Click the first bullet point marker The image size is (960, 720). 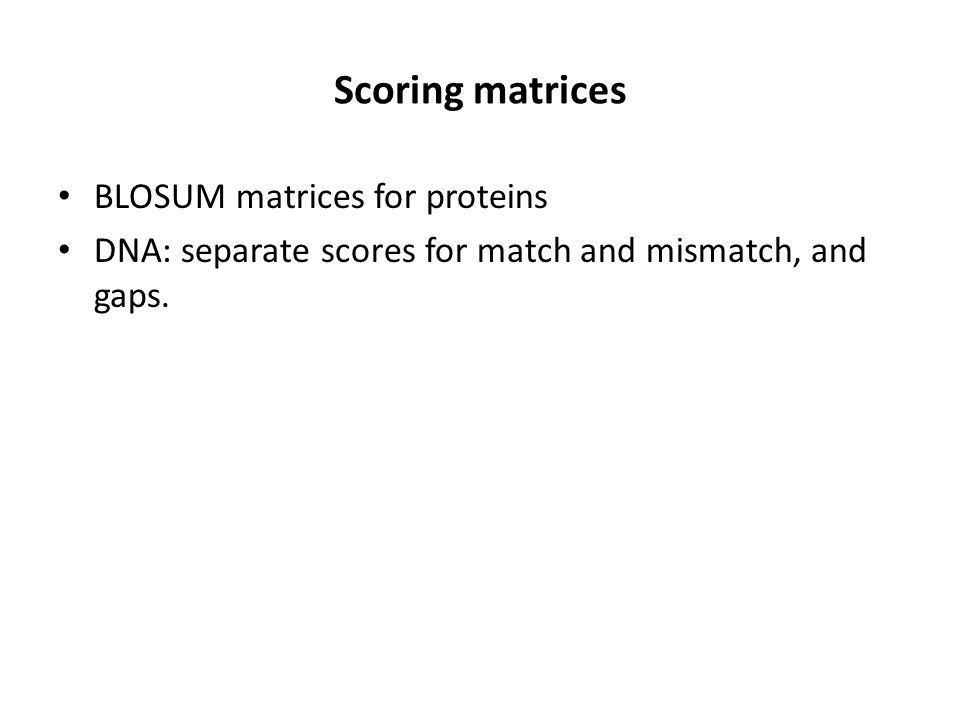coord(64,197)
